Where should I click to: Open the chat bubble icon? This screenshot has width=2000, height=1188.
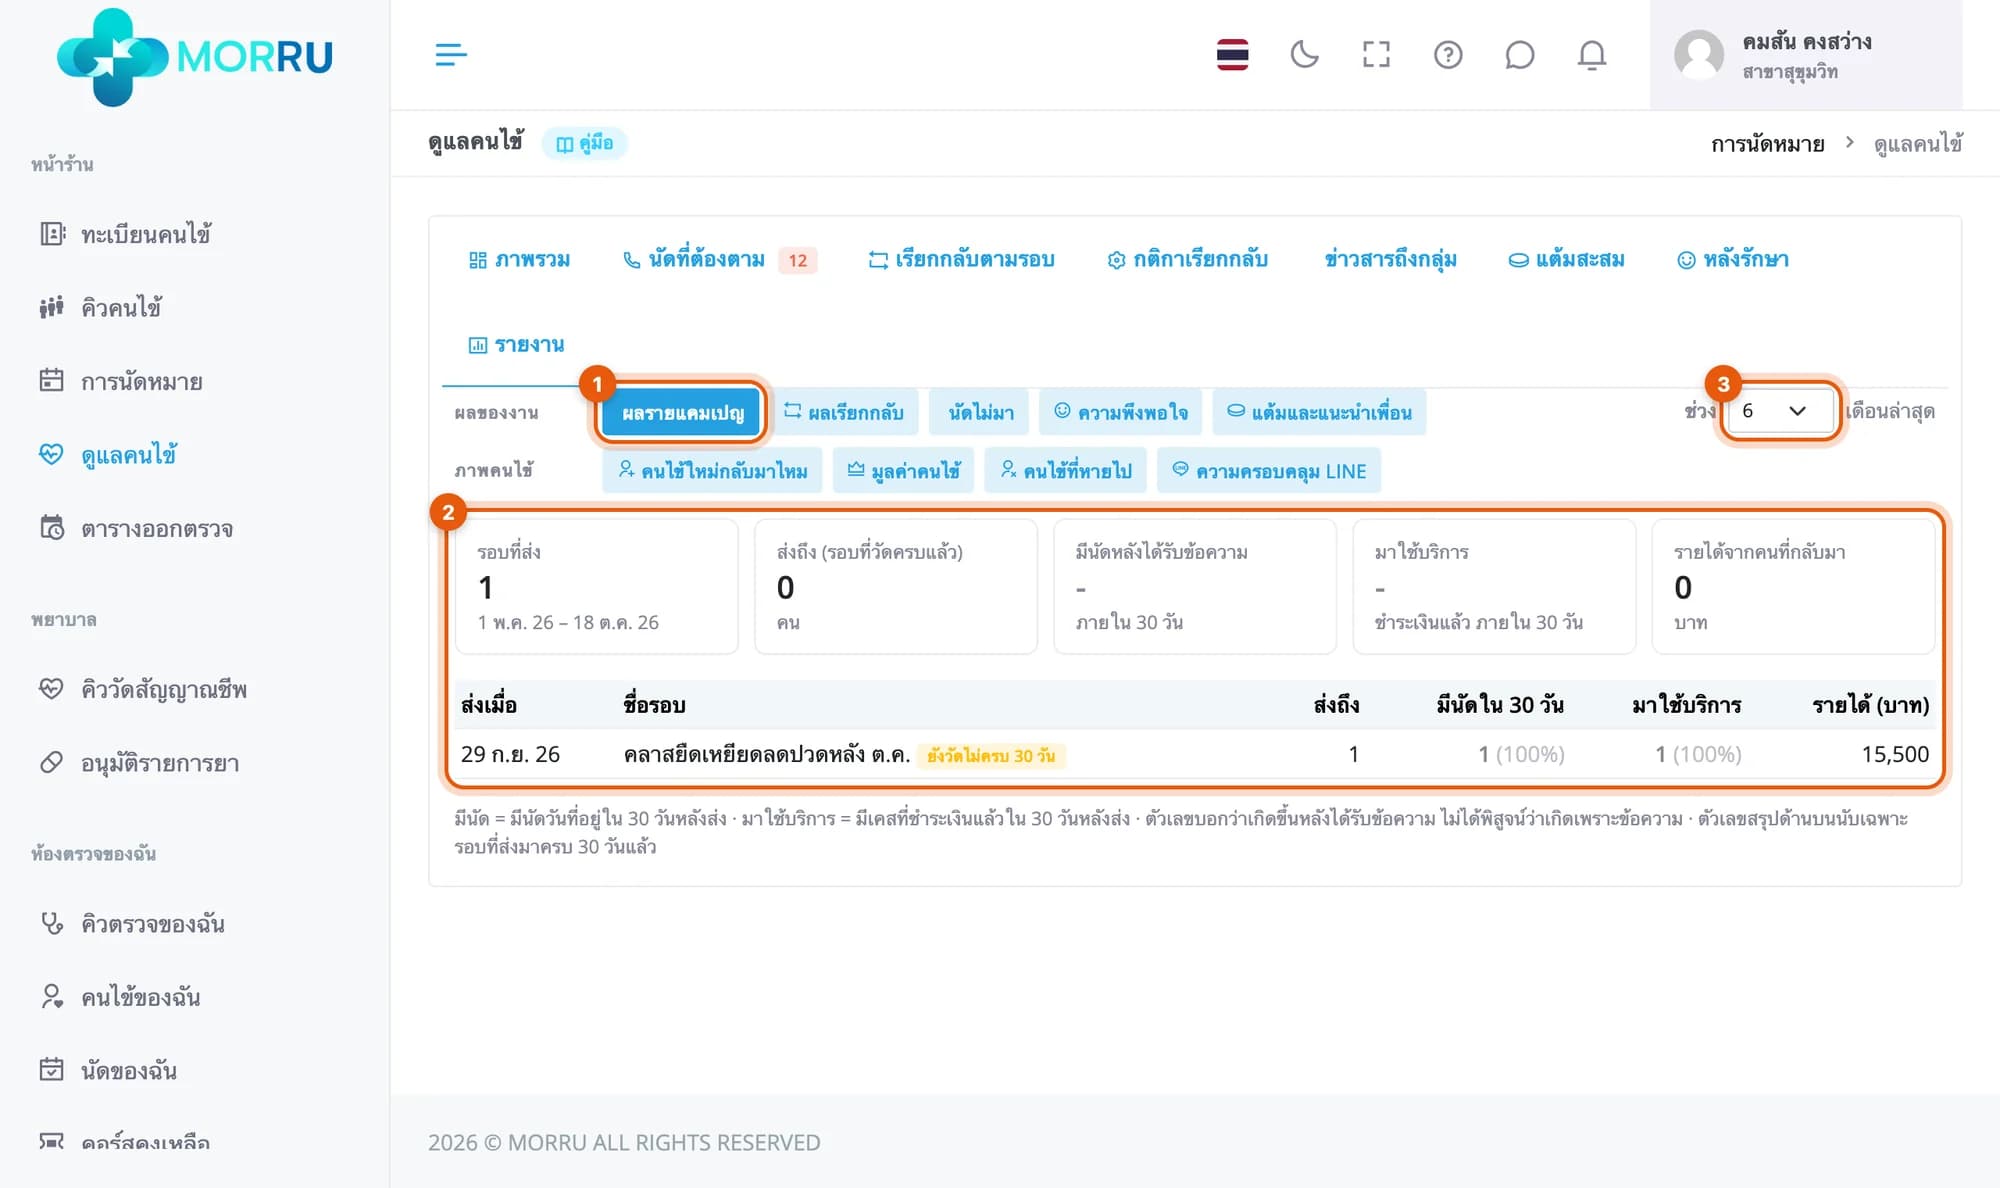pos(1519,54)
